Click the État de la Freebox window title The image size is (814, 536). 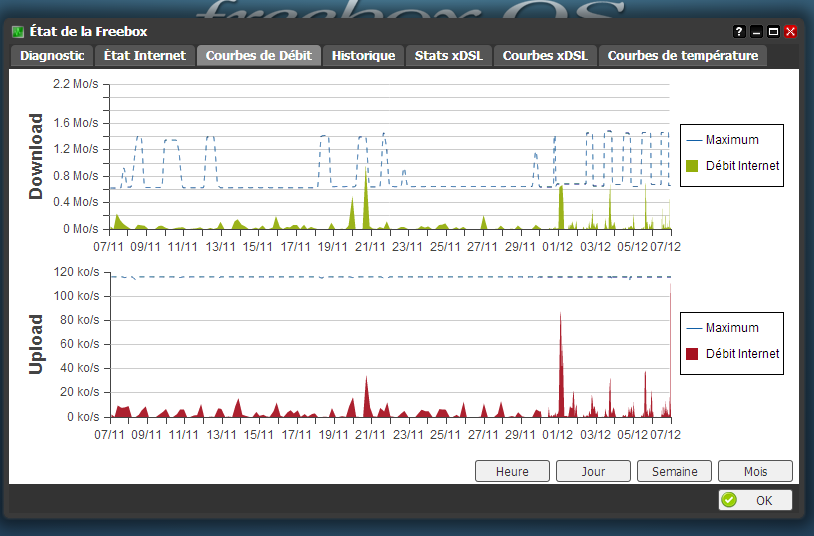point(88,32)
